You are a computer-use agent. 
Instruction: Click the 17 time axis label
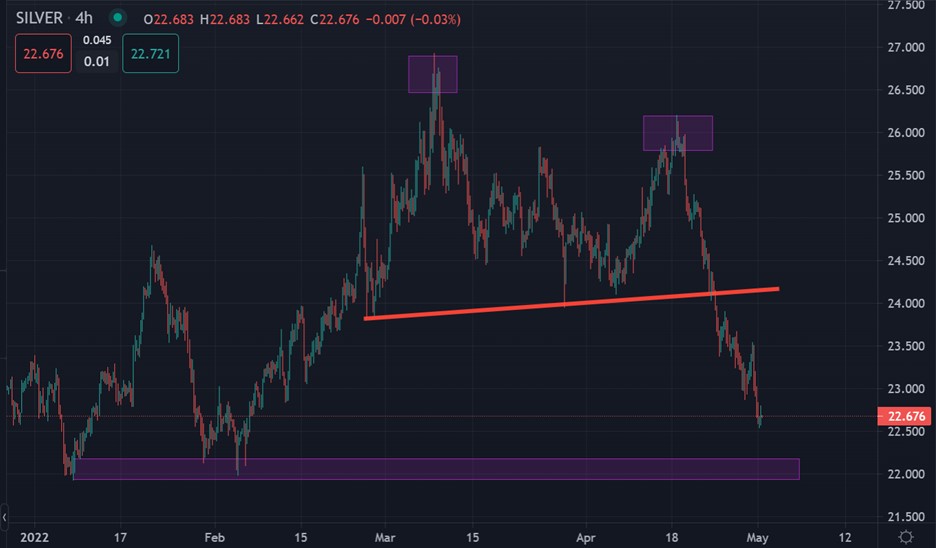coord(120,537)
